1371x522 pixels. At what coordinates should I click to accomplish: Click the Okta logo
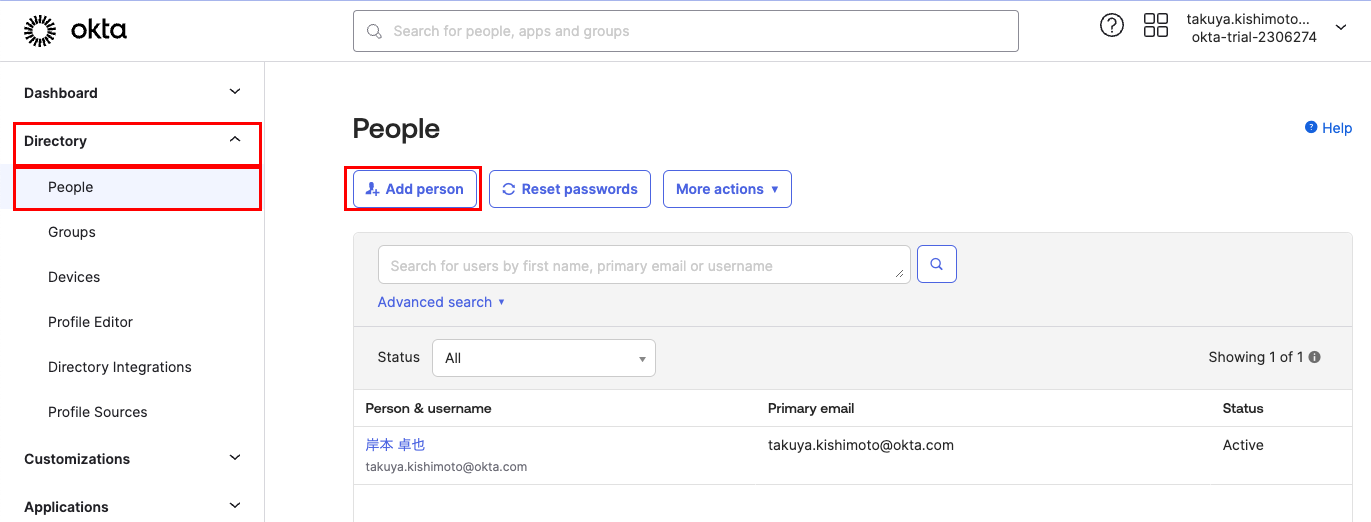click(x=75, y=31)
